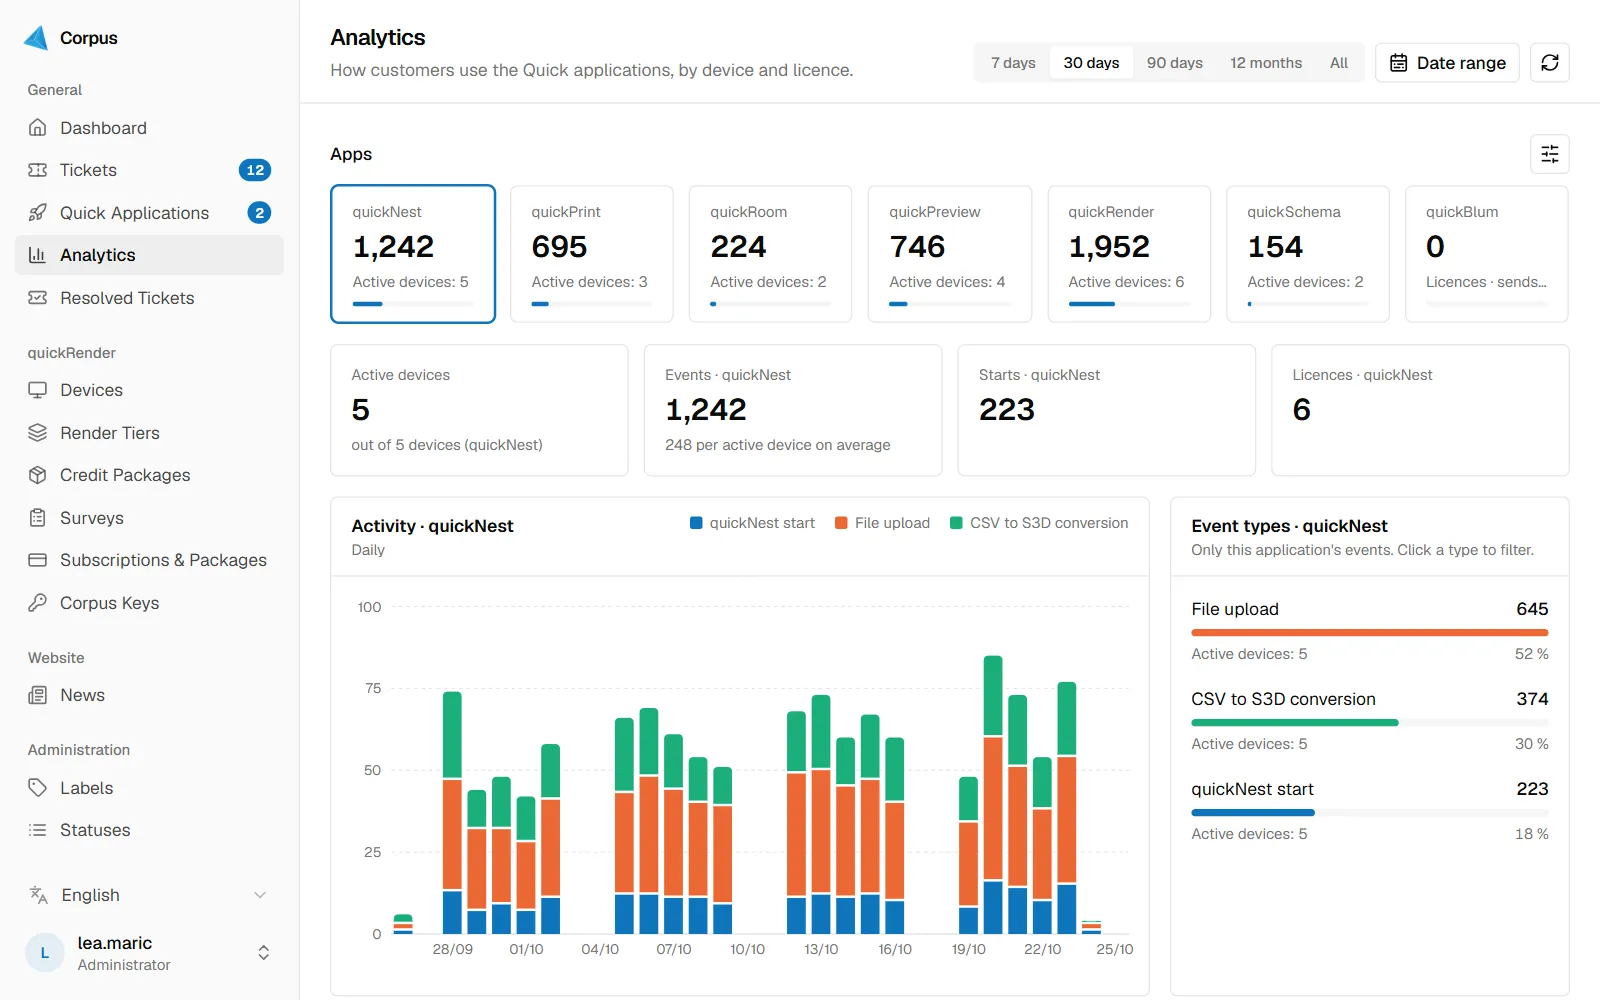Open Dashboard via its home icon
This screenshot has height=1000, width=1600.
coord(38,128)
